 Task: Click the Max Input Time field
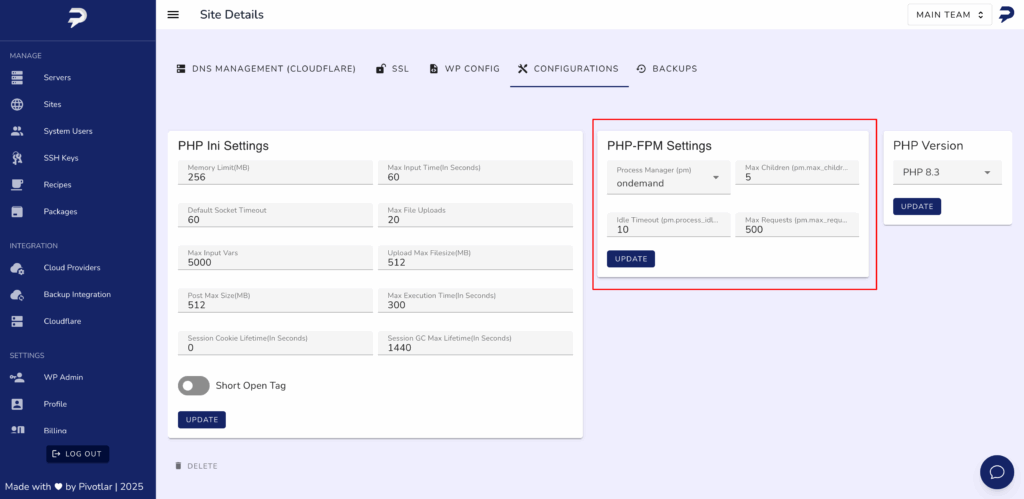[x=475, y=172]
